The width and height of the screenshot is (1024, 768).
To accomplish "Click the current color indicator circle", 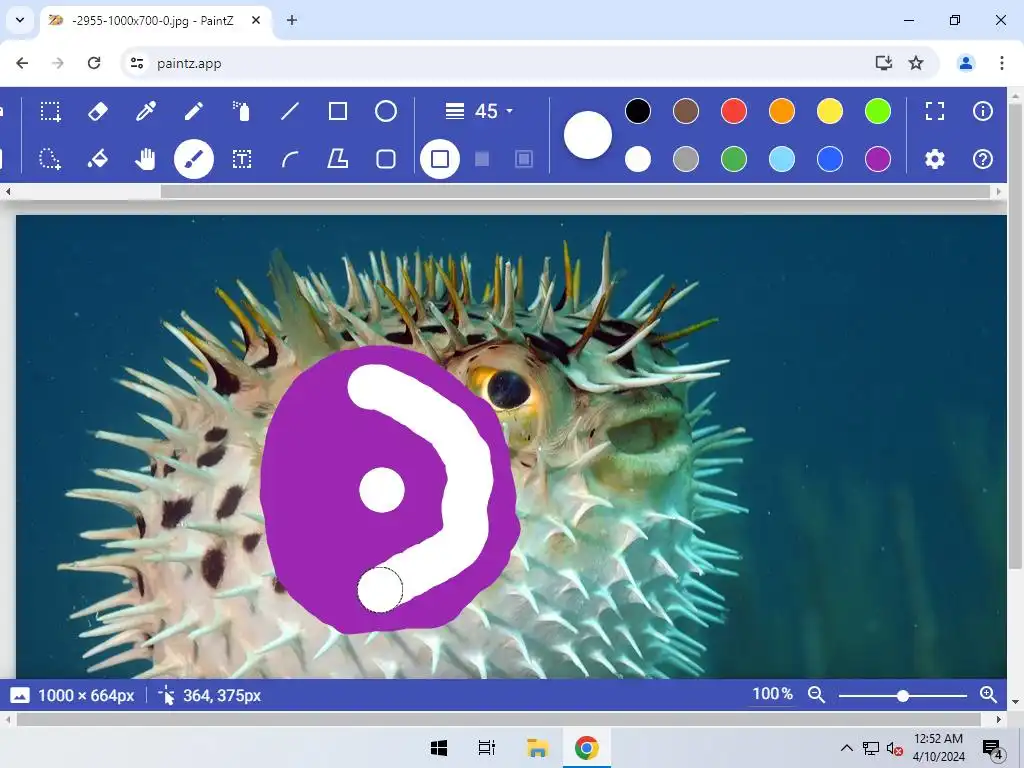I will [588, 135].
